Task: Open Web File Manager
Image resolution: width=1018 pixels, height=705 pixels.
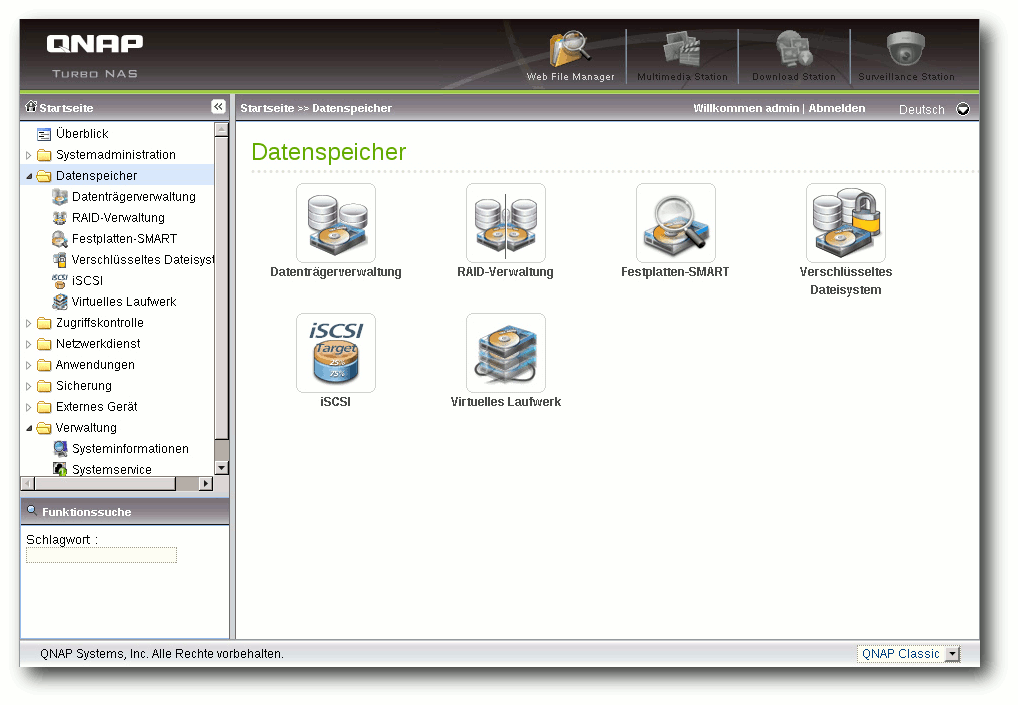Action: coord(570,56)
